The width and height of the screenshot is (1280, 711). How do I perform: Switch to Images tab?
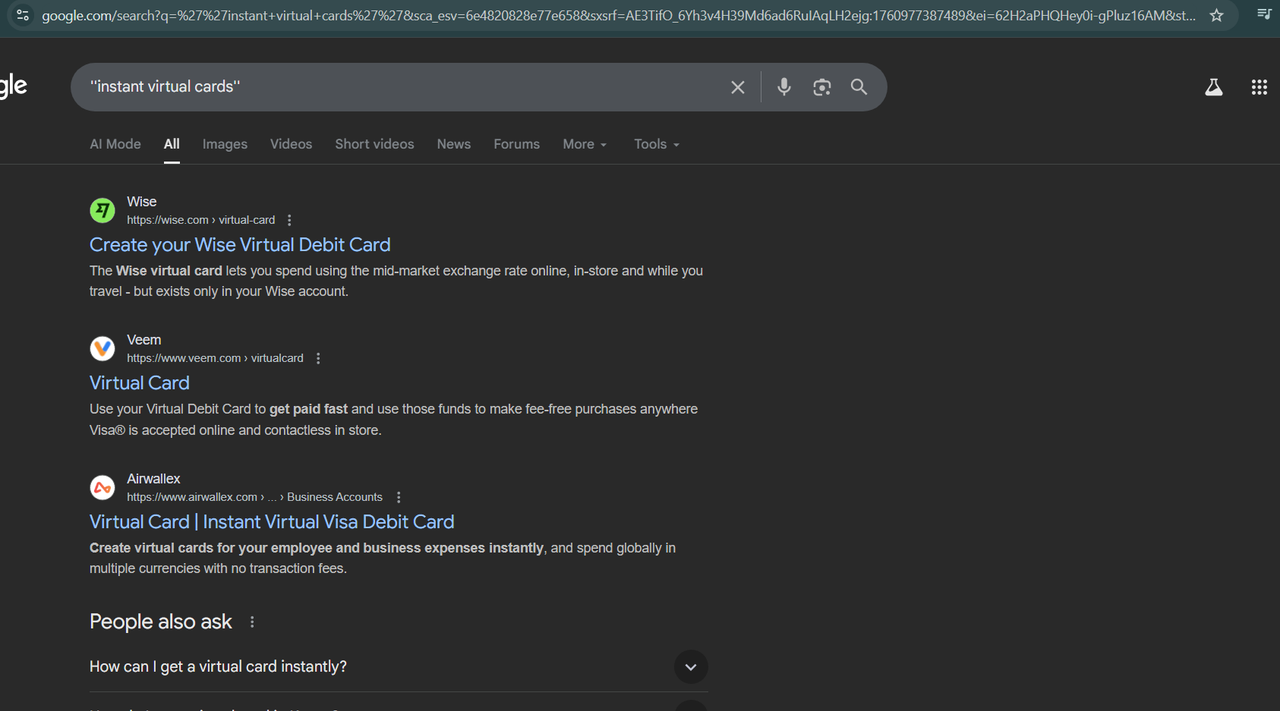coord(225,144)
